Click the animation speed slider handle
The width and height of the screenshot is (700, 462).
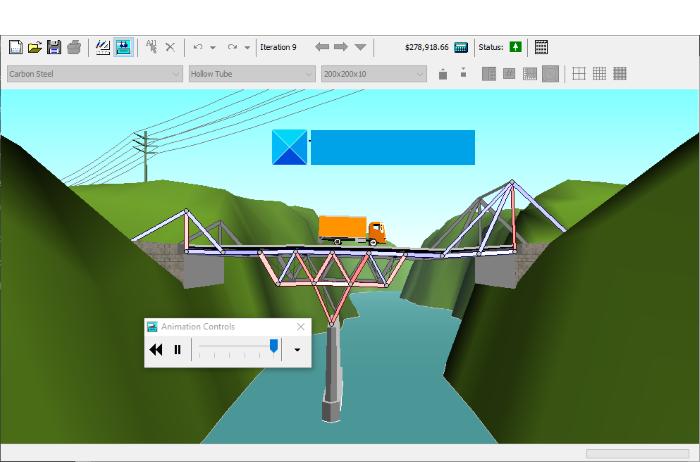click(x=274, y=345)
